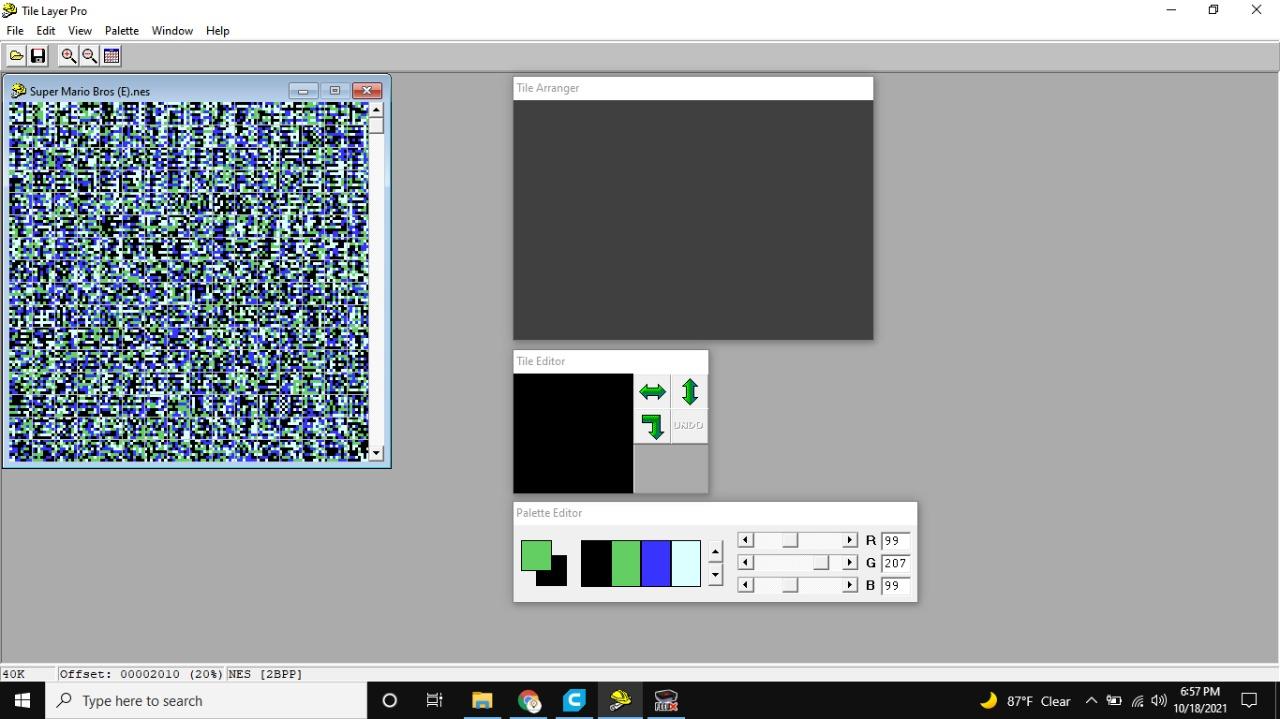Decrease blue with the B slider left arrow

(x=745, y=585)
